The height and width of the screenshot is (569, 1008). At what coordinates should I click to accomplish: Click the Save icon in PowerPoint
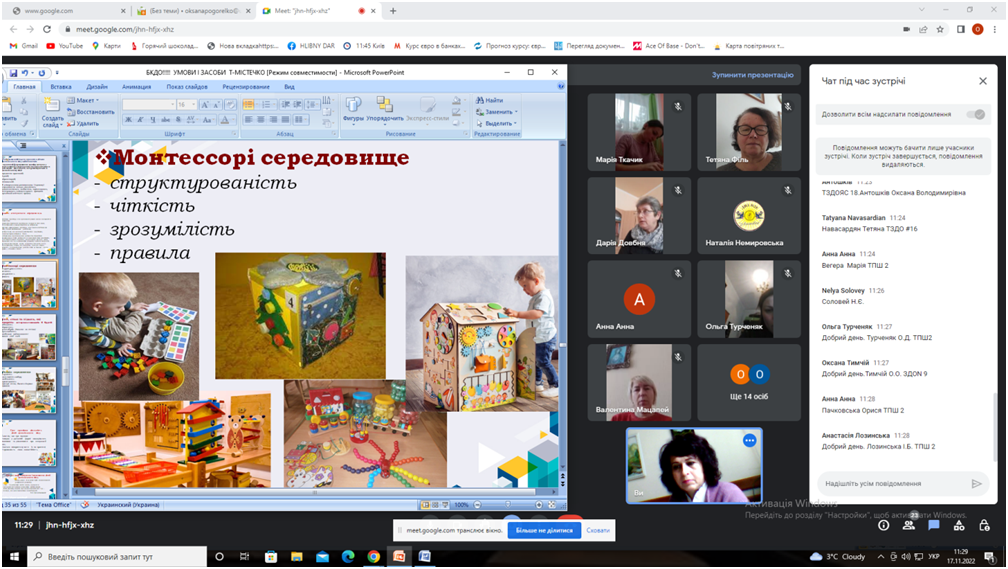coord(14,73)
